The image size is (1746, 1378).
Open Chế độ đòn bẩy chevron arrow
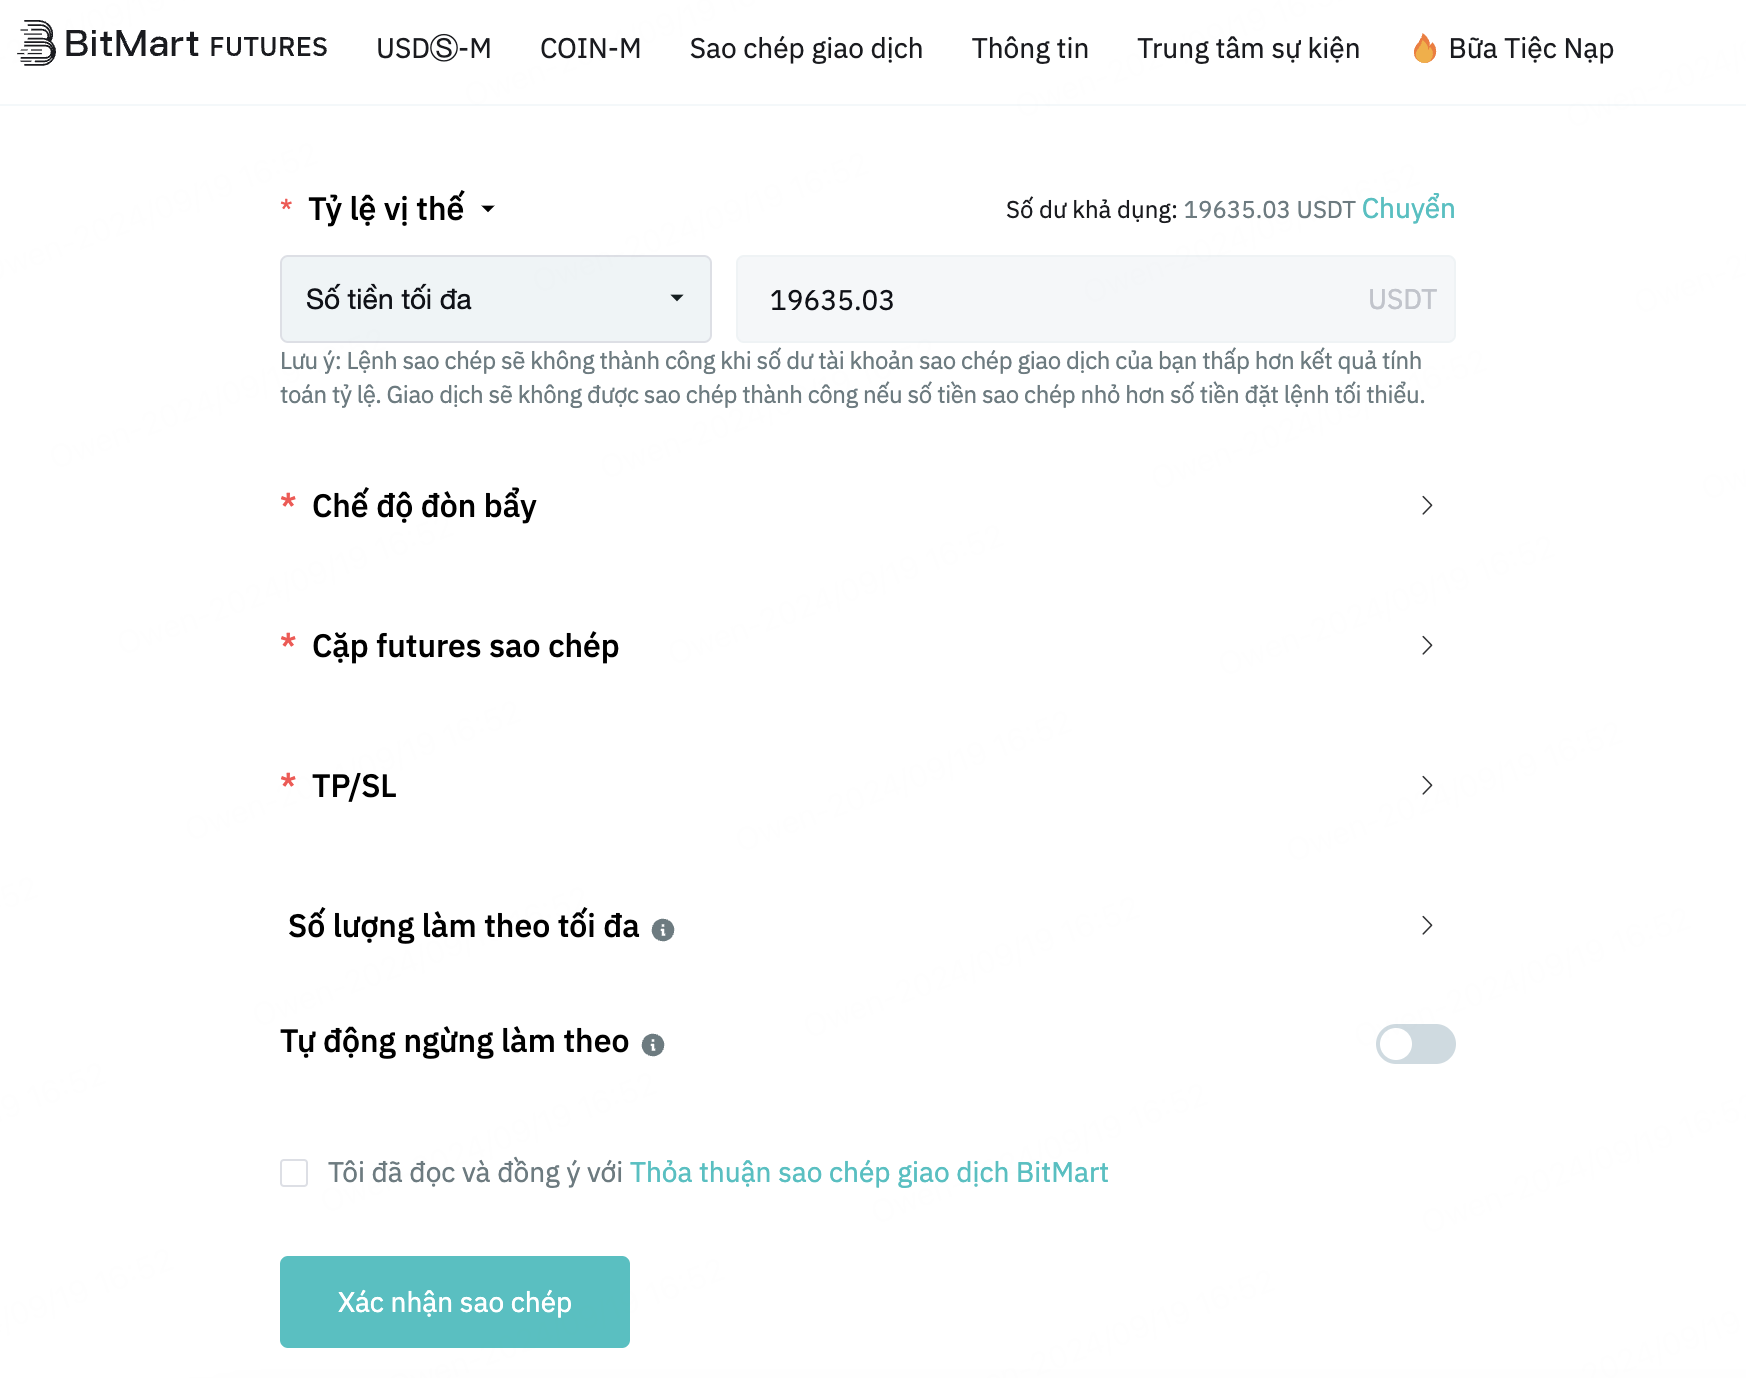(1427, 506)
